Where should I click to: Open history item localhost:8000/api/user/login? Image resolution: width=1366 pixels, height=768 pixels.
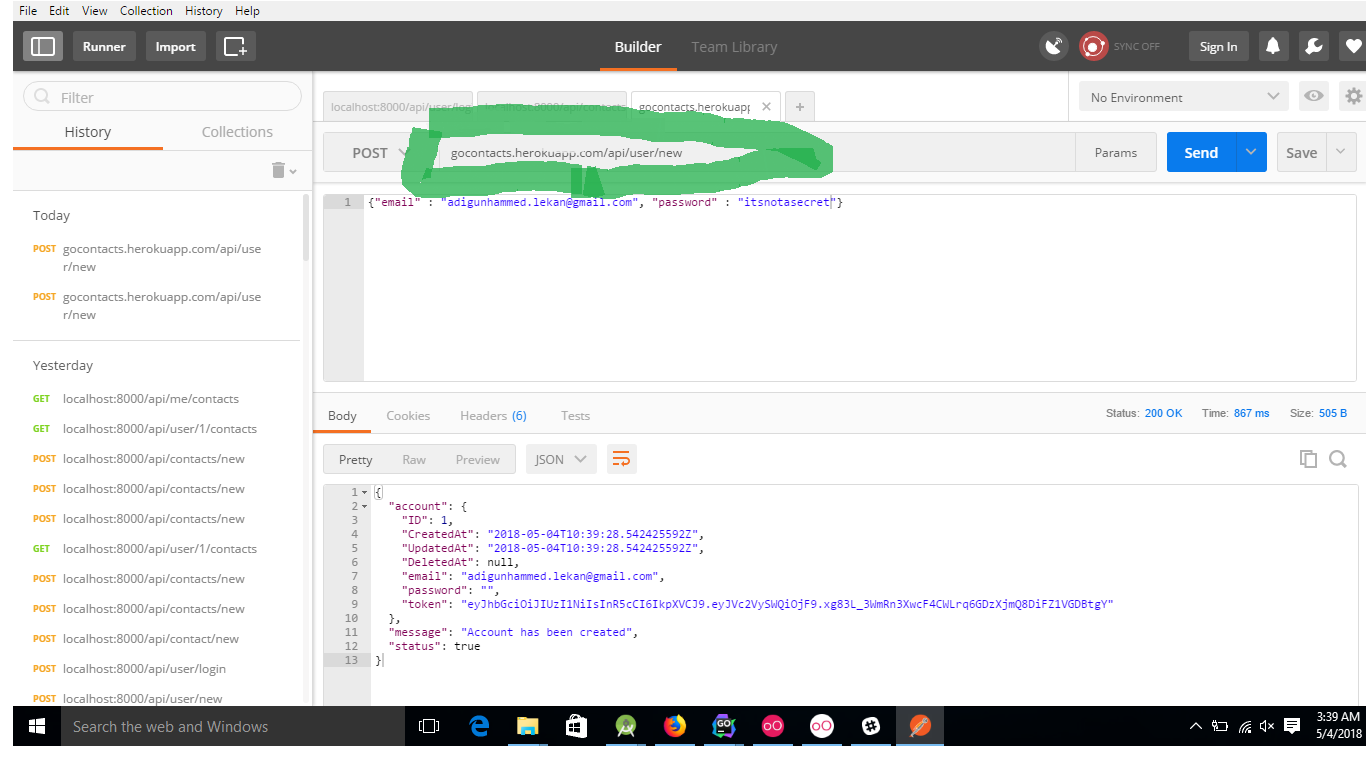click(144, 668)
